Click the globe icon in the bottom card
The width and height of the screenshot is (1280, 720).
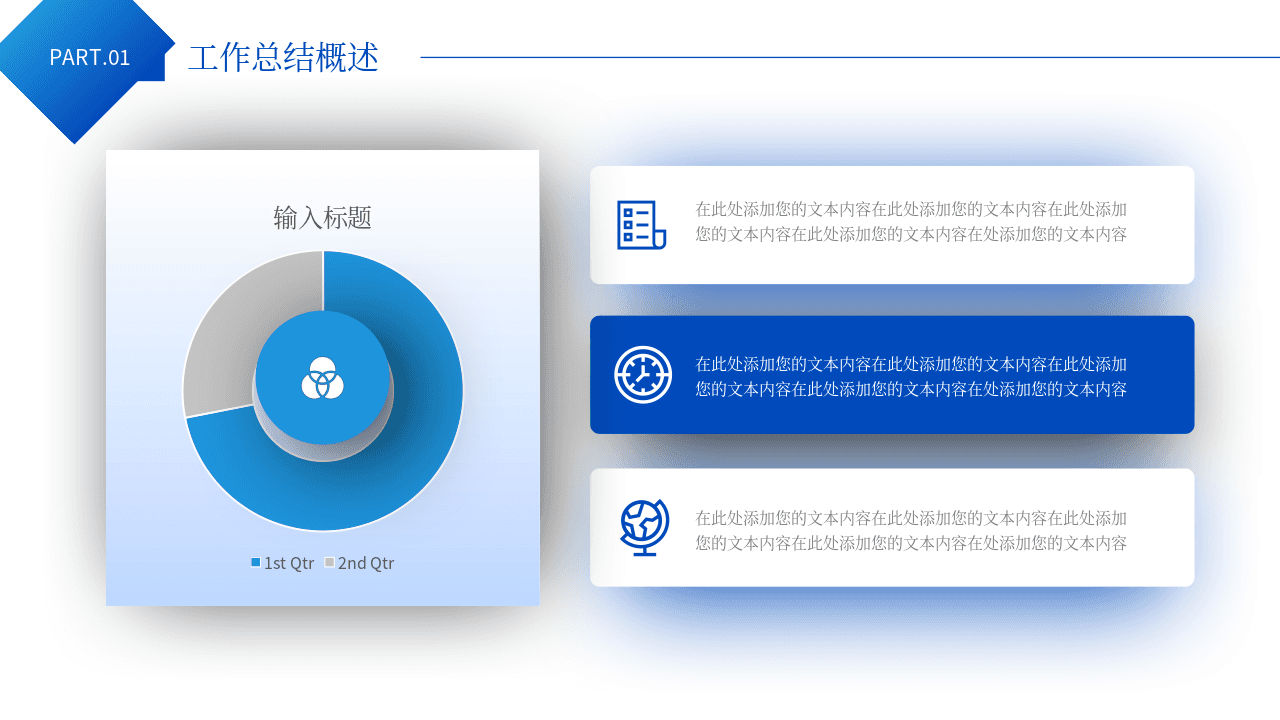click(x=645, y=528)
